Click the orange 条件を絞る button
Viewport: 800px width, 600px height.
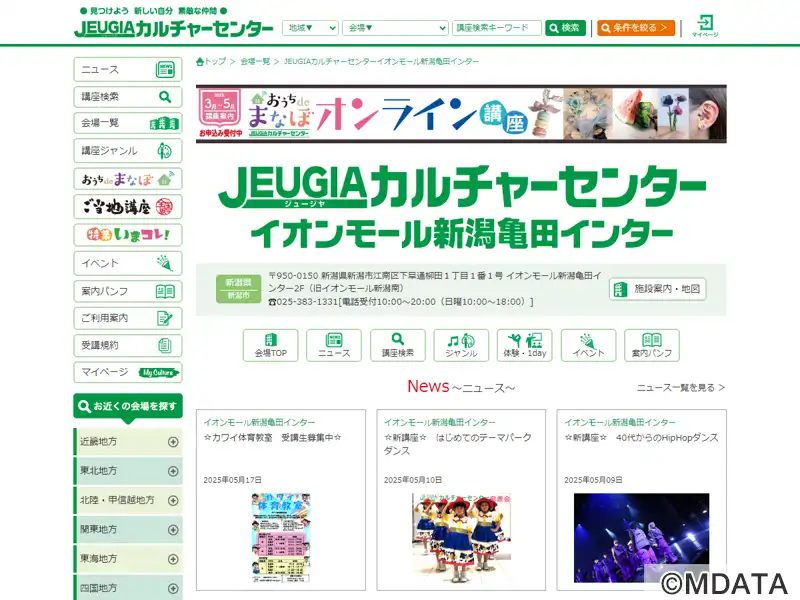click(x=636, y=28)
